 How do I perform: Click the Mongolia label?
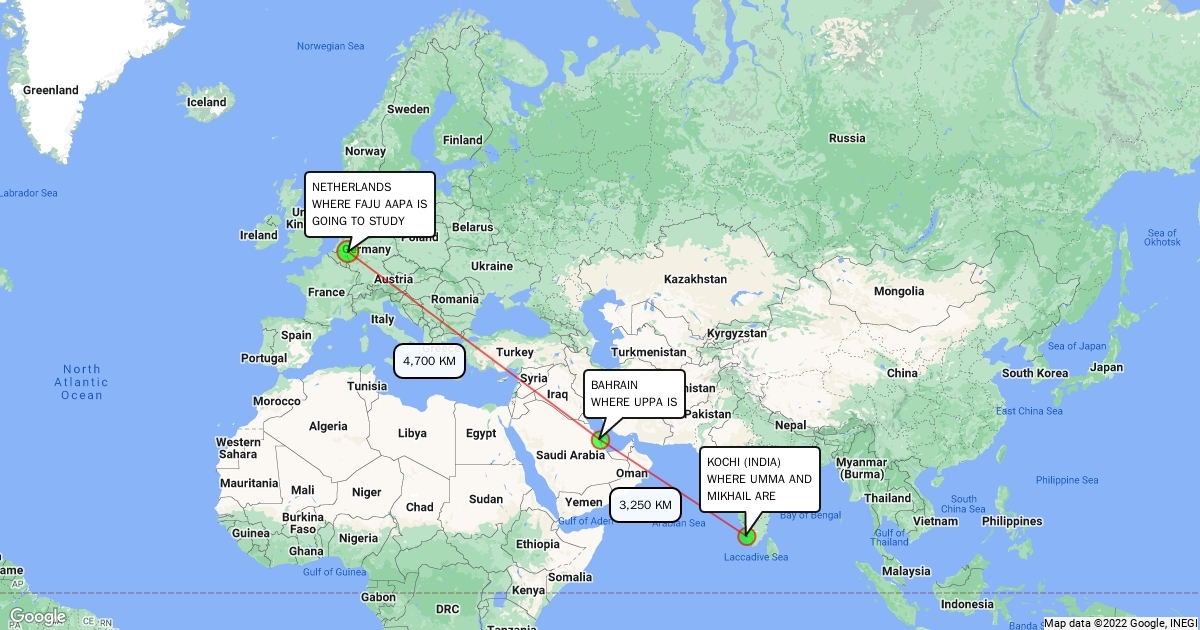pos(899,292)
